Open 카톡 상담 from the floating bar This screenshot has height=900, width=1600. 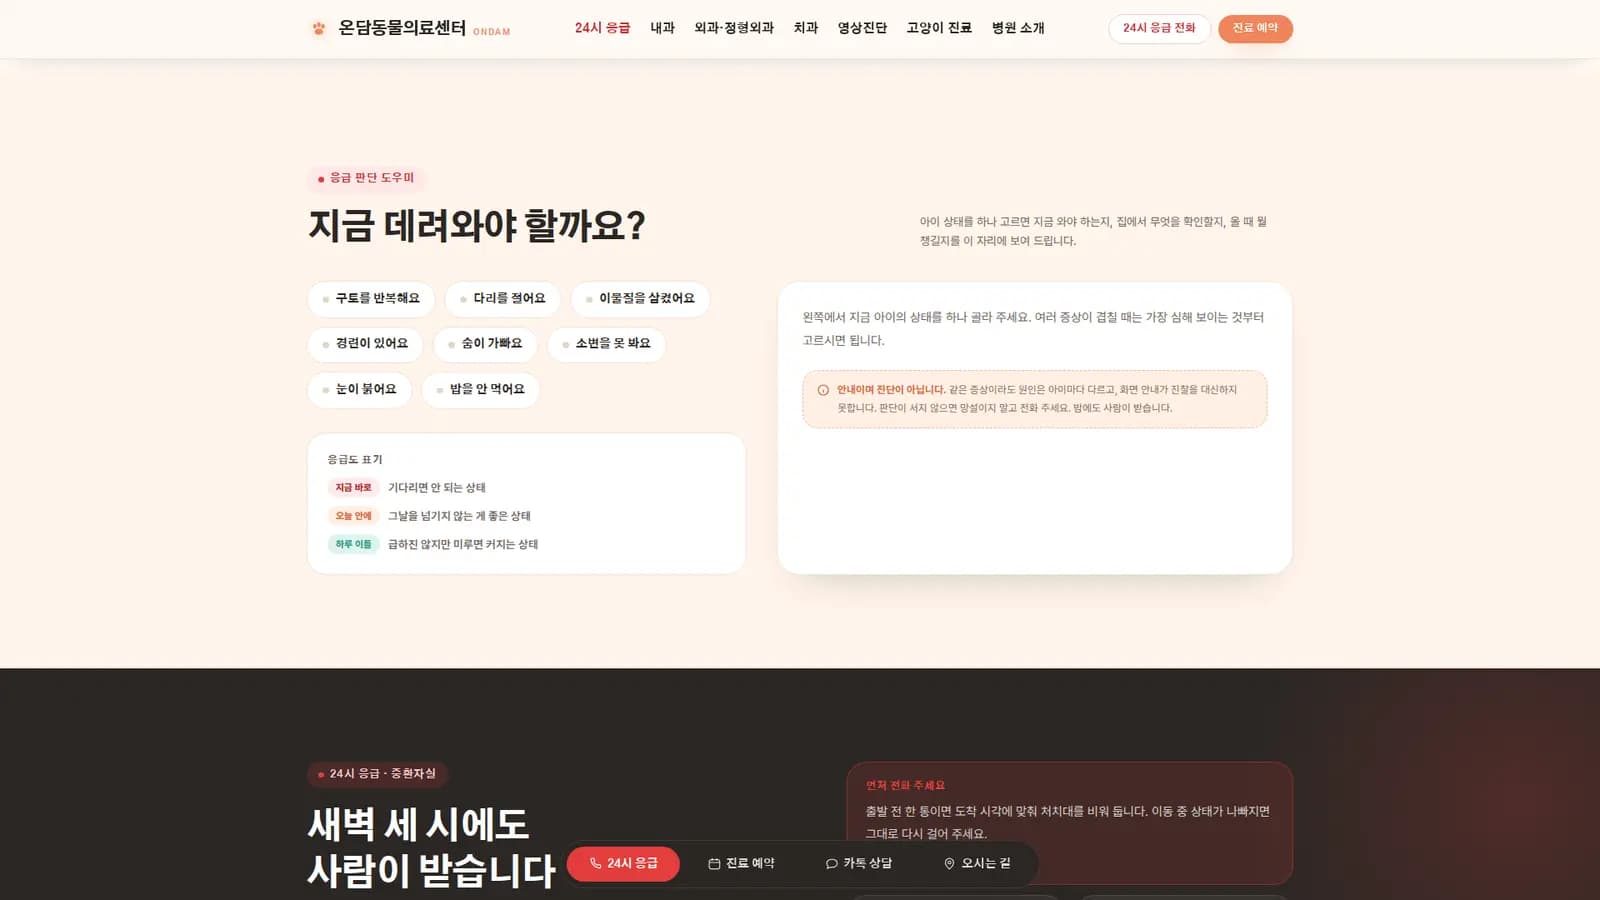pyautogui.click(x=859, y=864)
